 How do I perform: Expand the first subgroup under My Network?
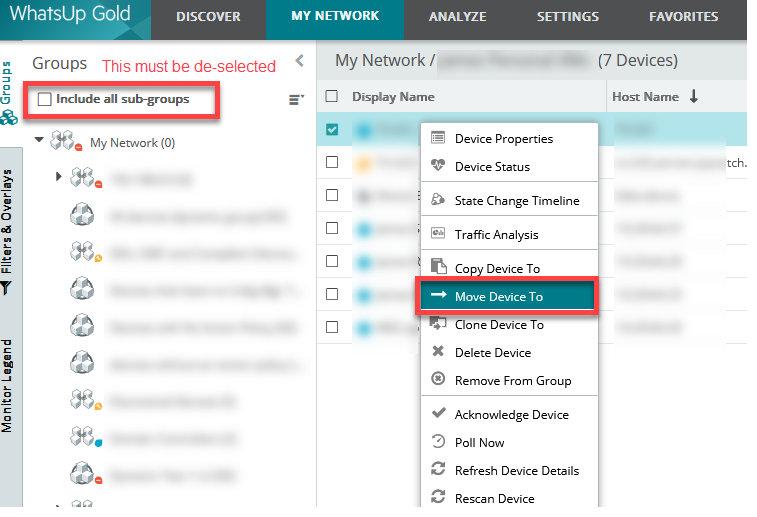58,177
